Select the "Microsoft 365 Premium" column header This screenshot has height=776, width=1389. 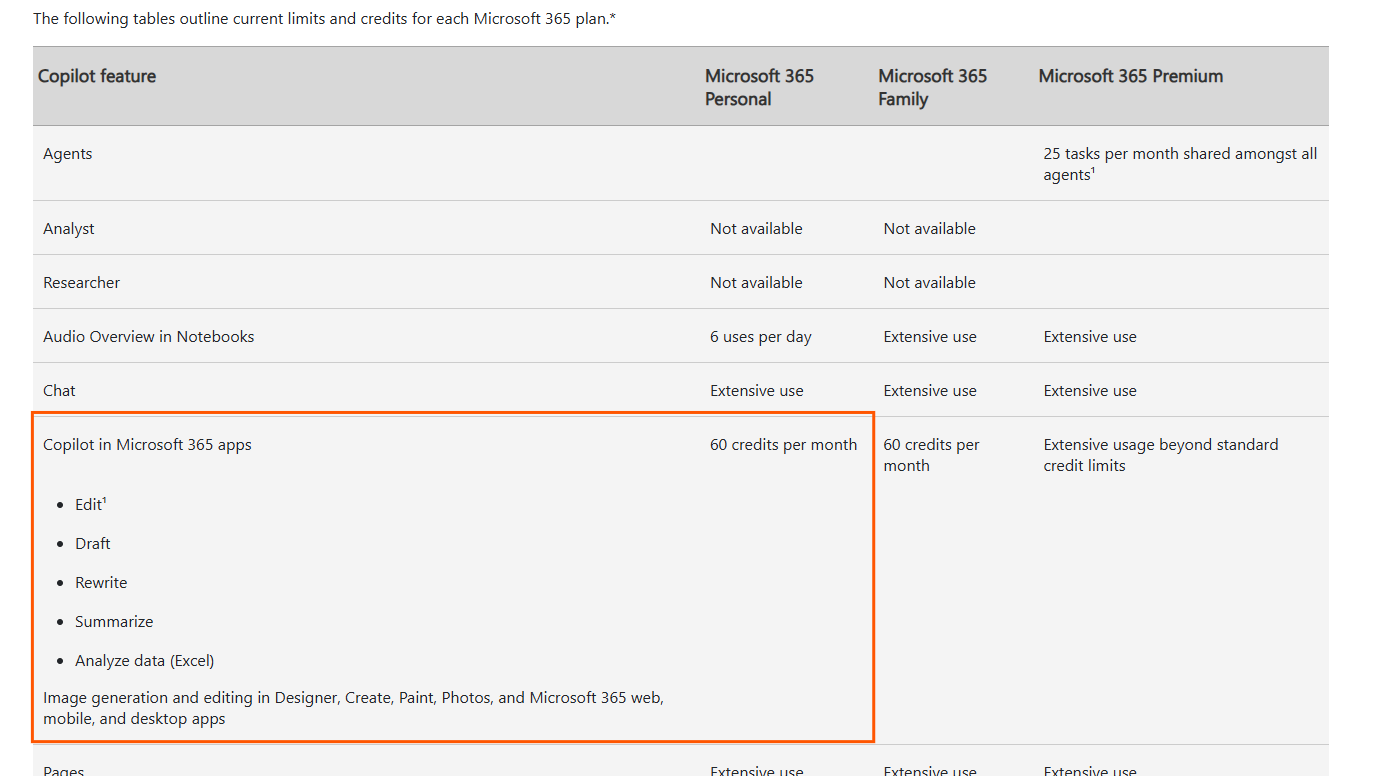(1131, 76)
